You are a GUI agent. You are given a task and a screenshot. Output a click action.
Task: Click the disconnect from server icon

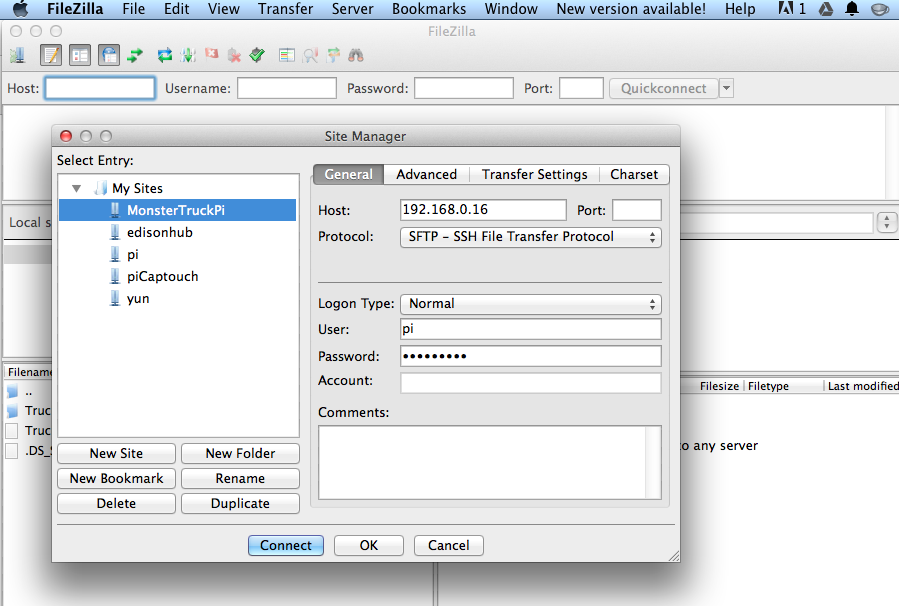point(234,56)
